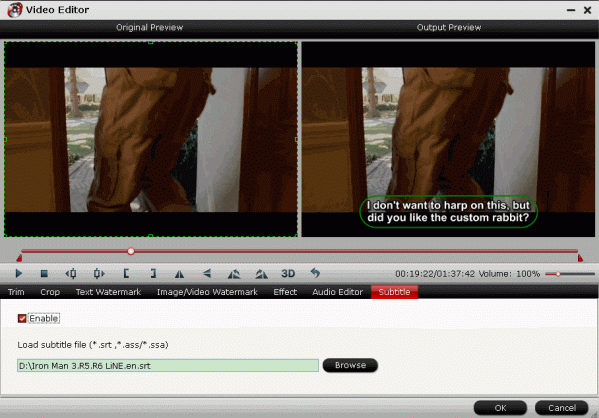Set trim start with left bracket

point(126,274)
